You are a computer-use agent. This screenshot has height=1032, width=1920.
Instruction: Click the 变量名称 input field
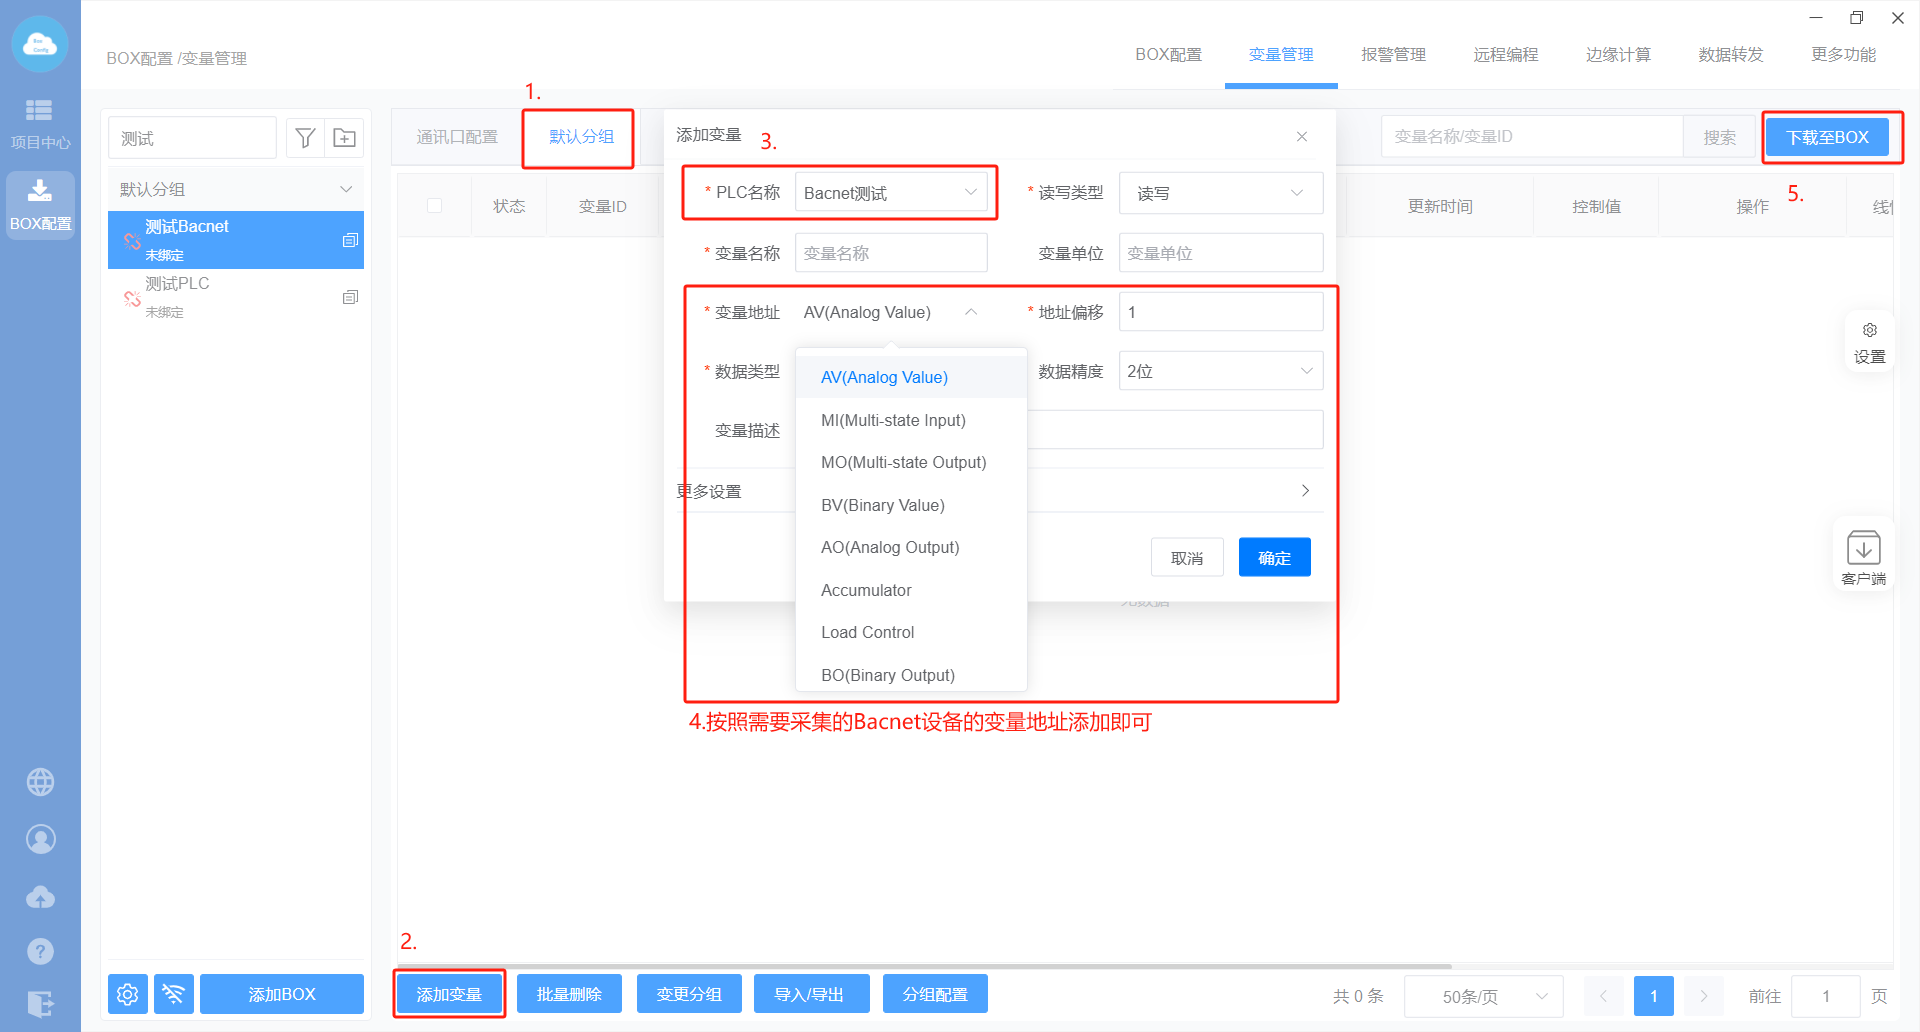[890, 253]
